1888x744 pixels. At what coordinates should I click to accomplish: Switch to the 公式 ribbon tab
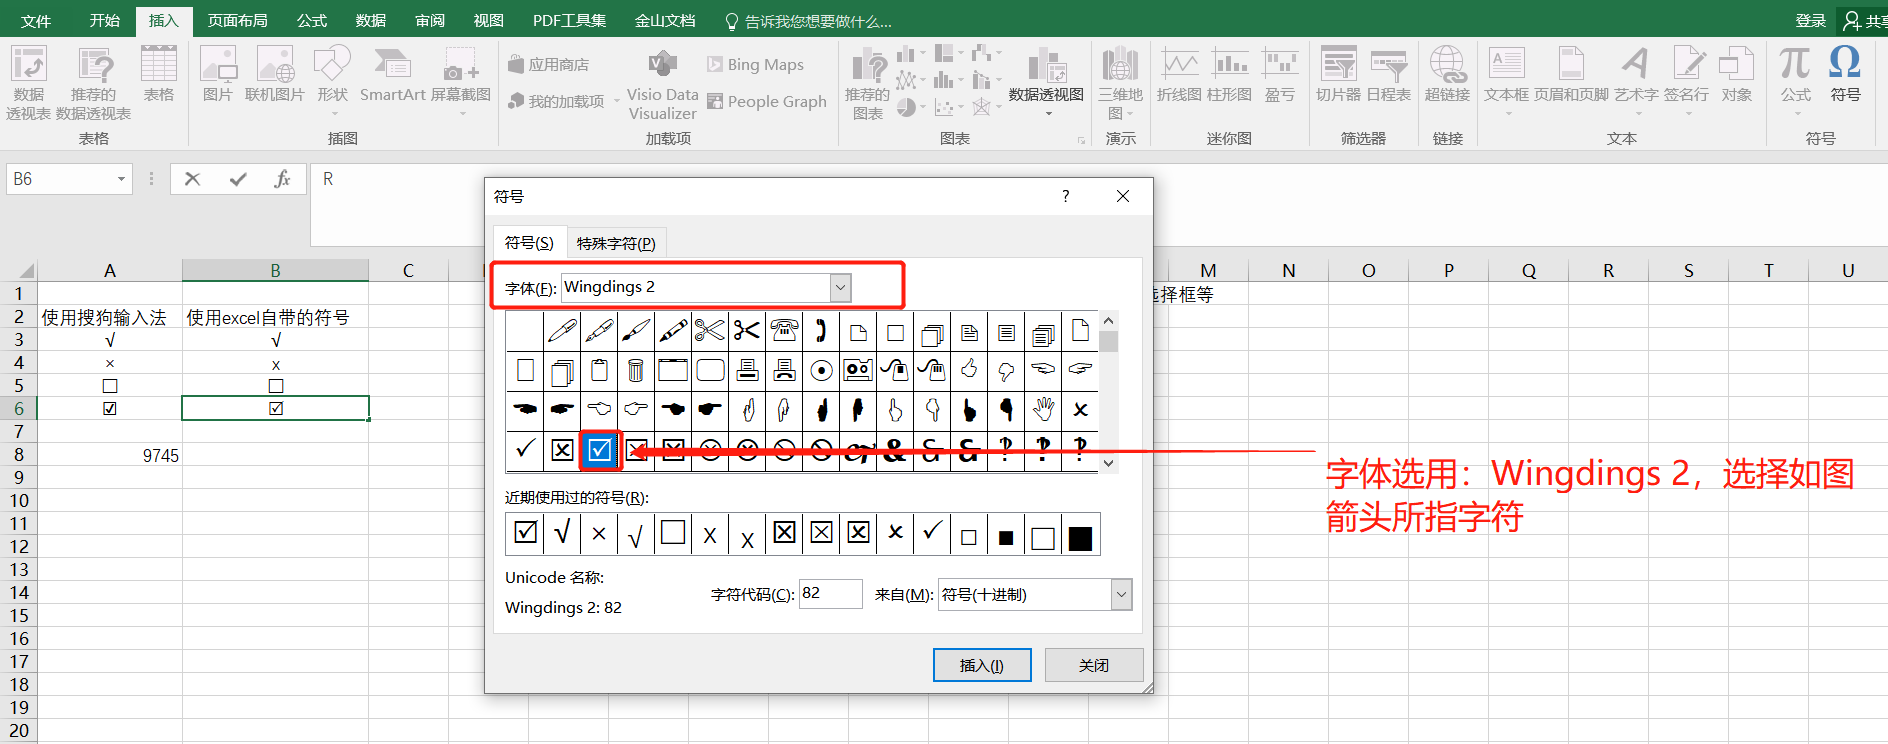pyautogui.click(x=311, y=20)
